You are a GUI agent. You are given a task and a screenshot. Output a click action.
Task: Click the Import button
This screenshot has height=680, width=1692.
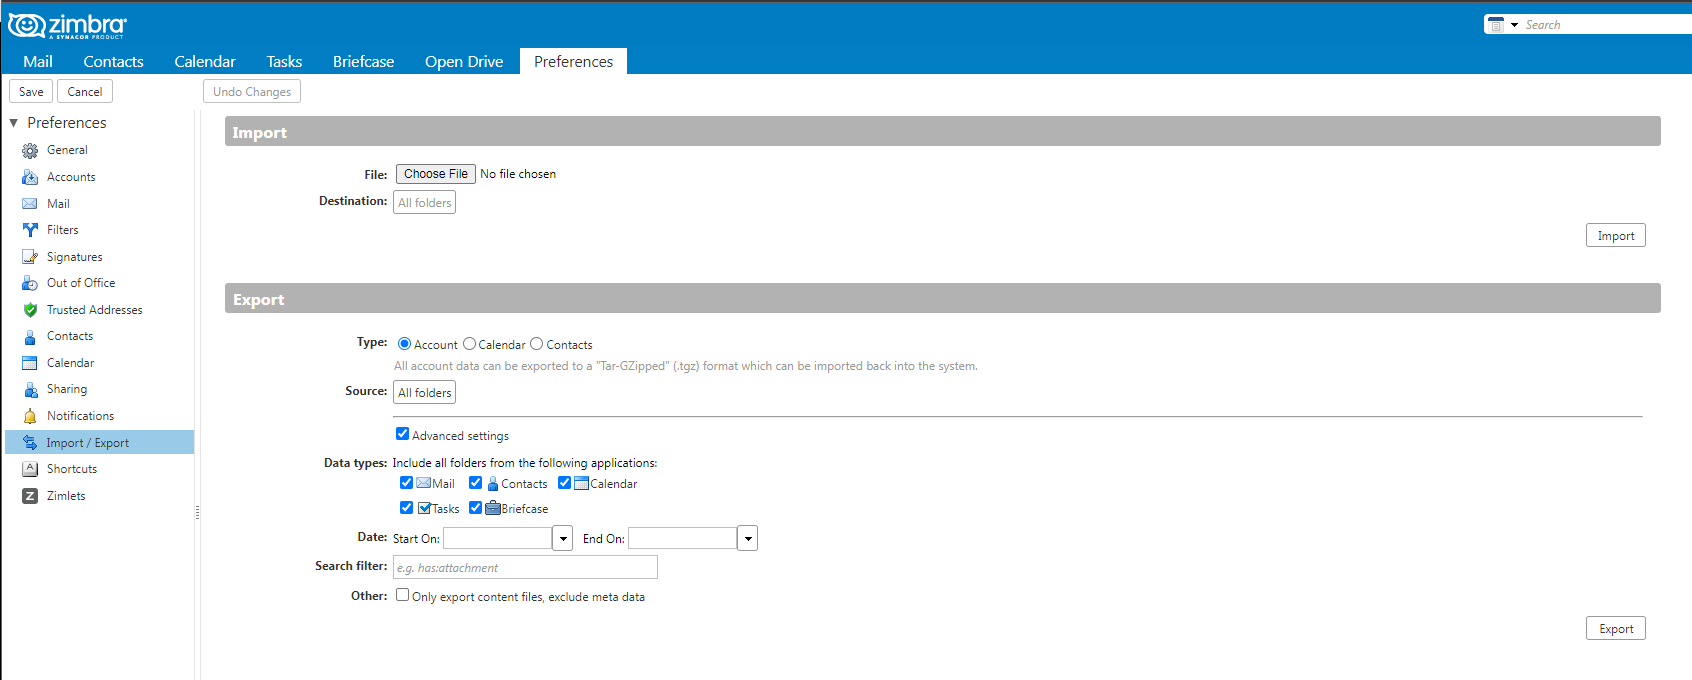[1616, 236]
